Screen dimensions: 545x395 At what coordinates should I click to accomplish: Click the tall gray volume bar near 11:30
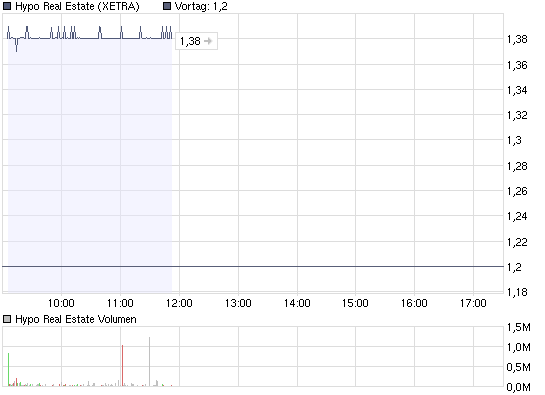coord(149,361)
